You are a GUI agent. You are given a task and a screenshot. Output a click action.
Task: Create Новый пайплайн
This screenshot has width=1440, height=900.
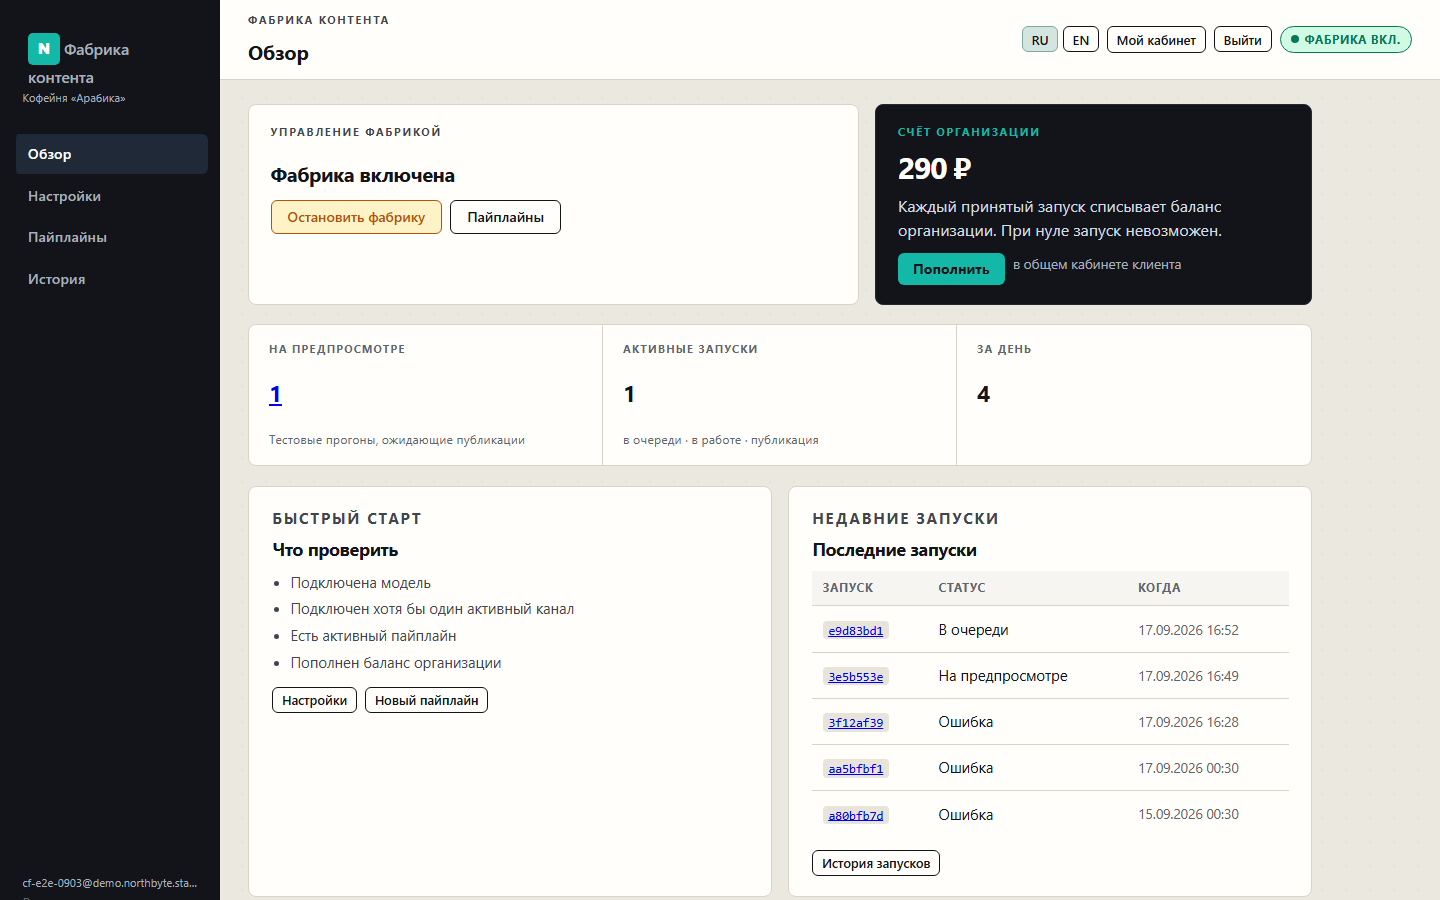pyautogui.click(x=426, y=700)
